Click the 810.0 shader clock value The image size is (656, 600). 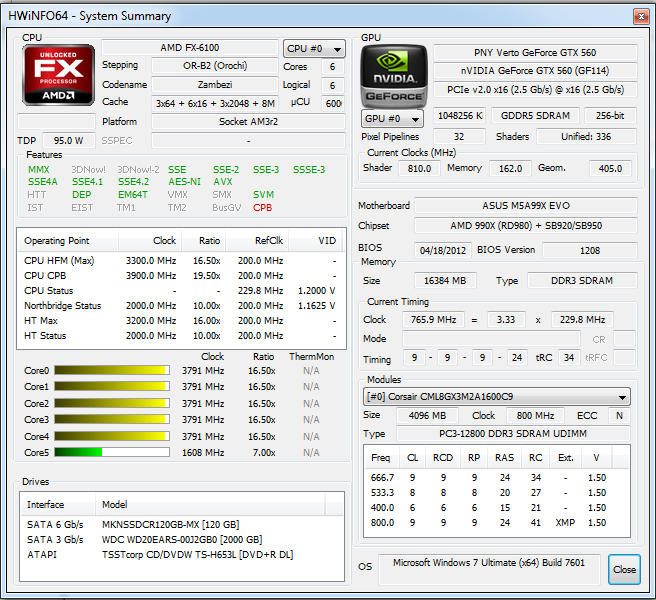pos(419,168)
